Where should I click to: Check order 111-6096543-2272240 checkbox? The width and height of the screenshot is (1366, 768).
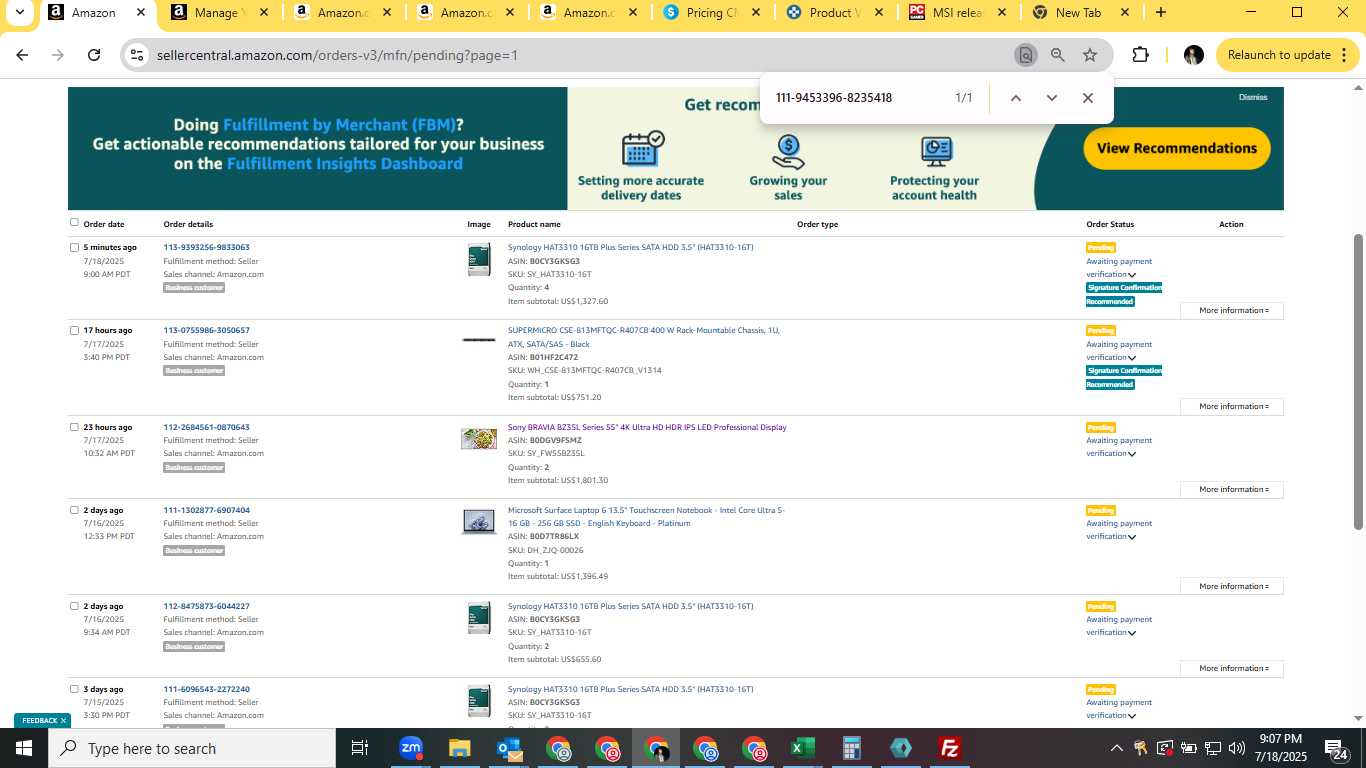[x=74, y=689]
